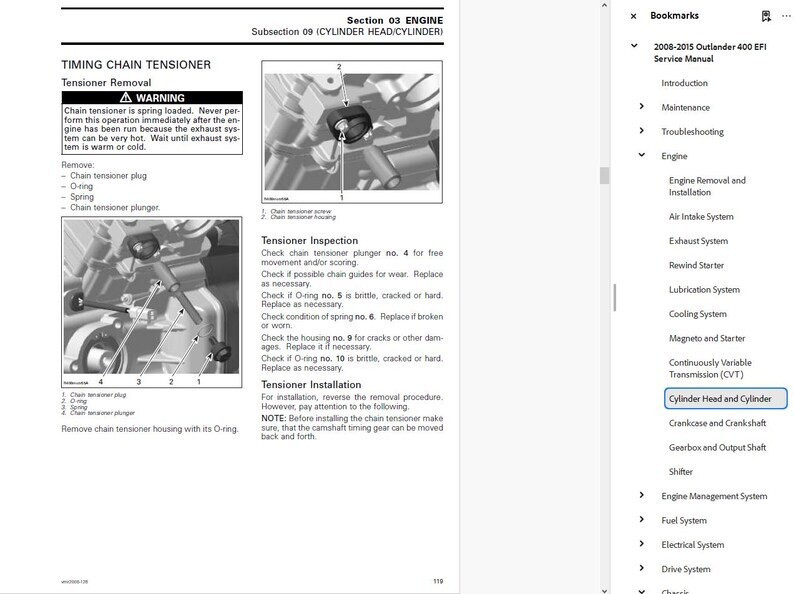Go to Engine Removal and Installation bookmark

pyautogui.click(x=707, y=186)
